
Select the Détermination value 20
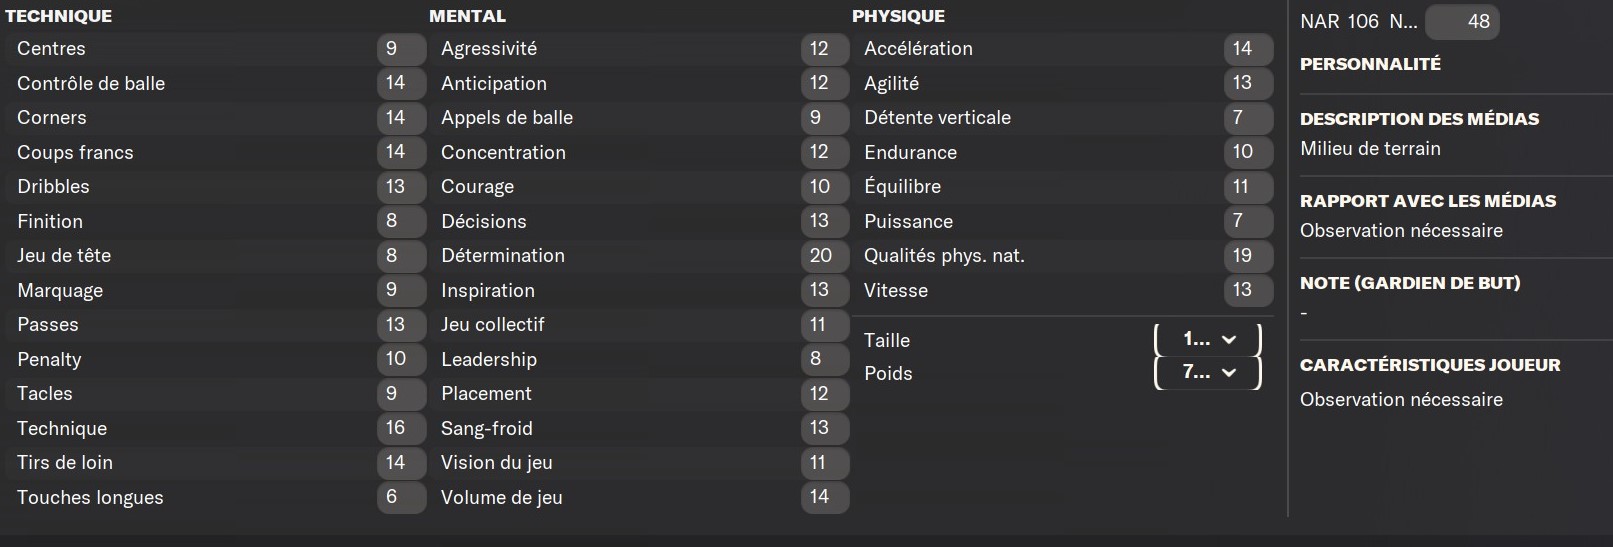[825, 256]
